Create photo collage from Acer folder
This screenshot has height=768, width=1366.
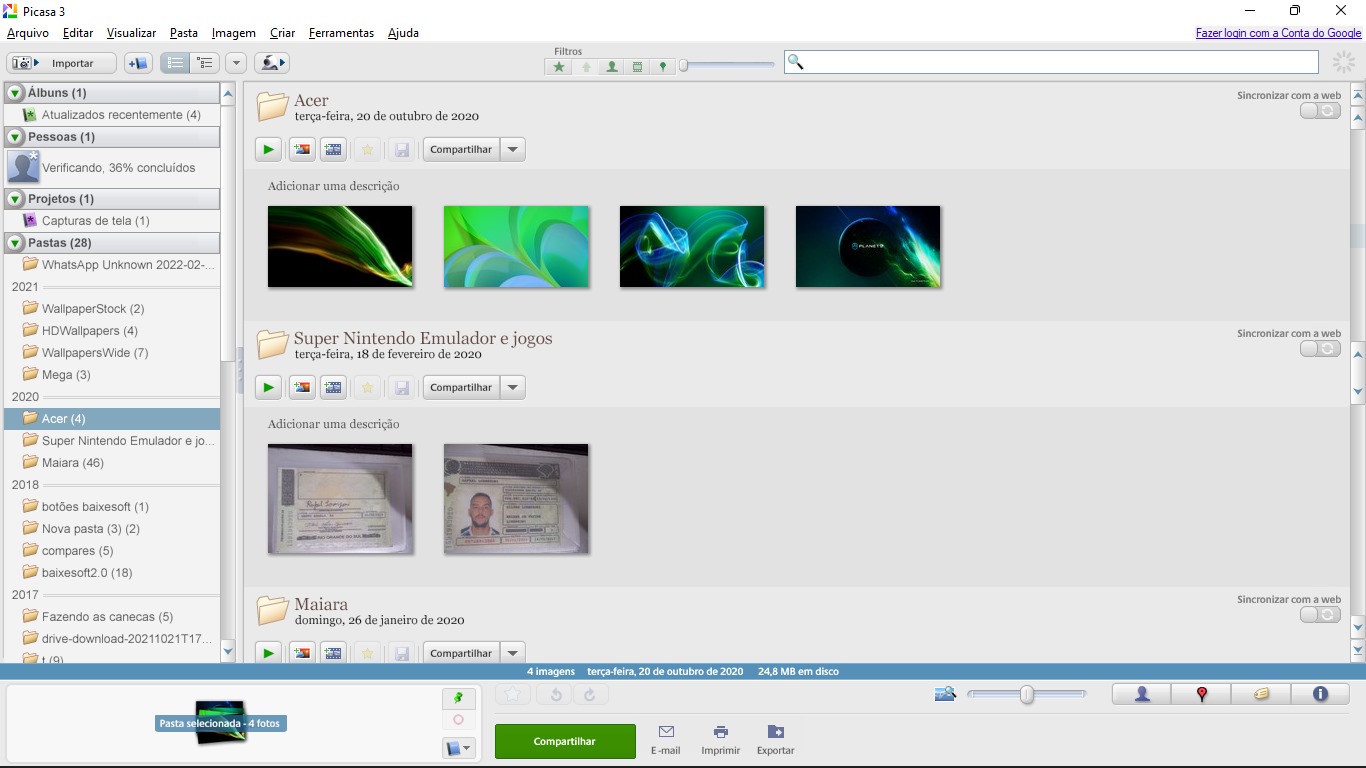(301, 149)
